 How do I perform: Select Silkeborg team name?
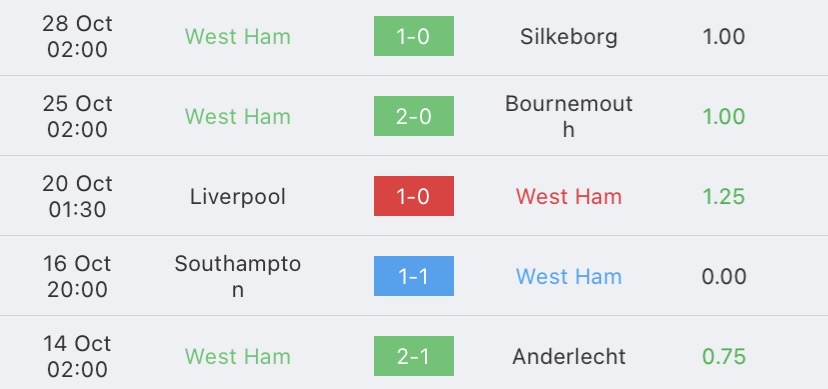click(569, 36)
